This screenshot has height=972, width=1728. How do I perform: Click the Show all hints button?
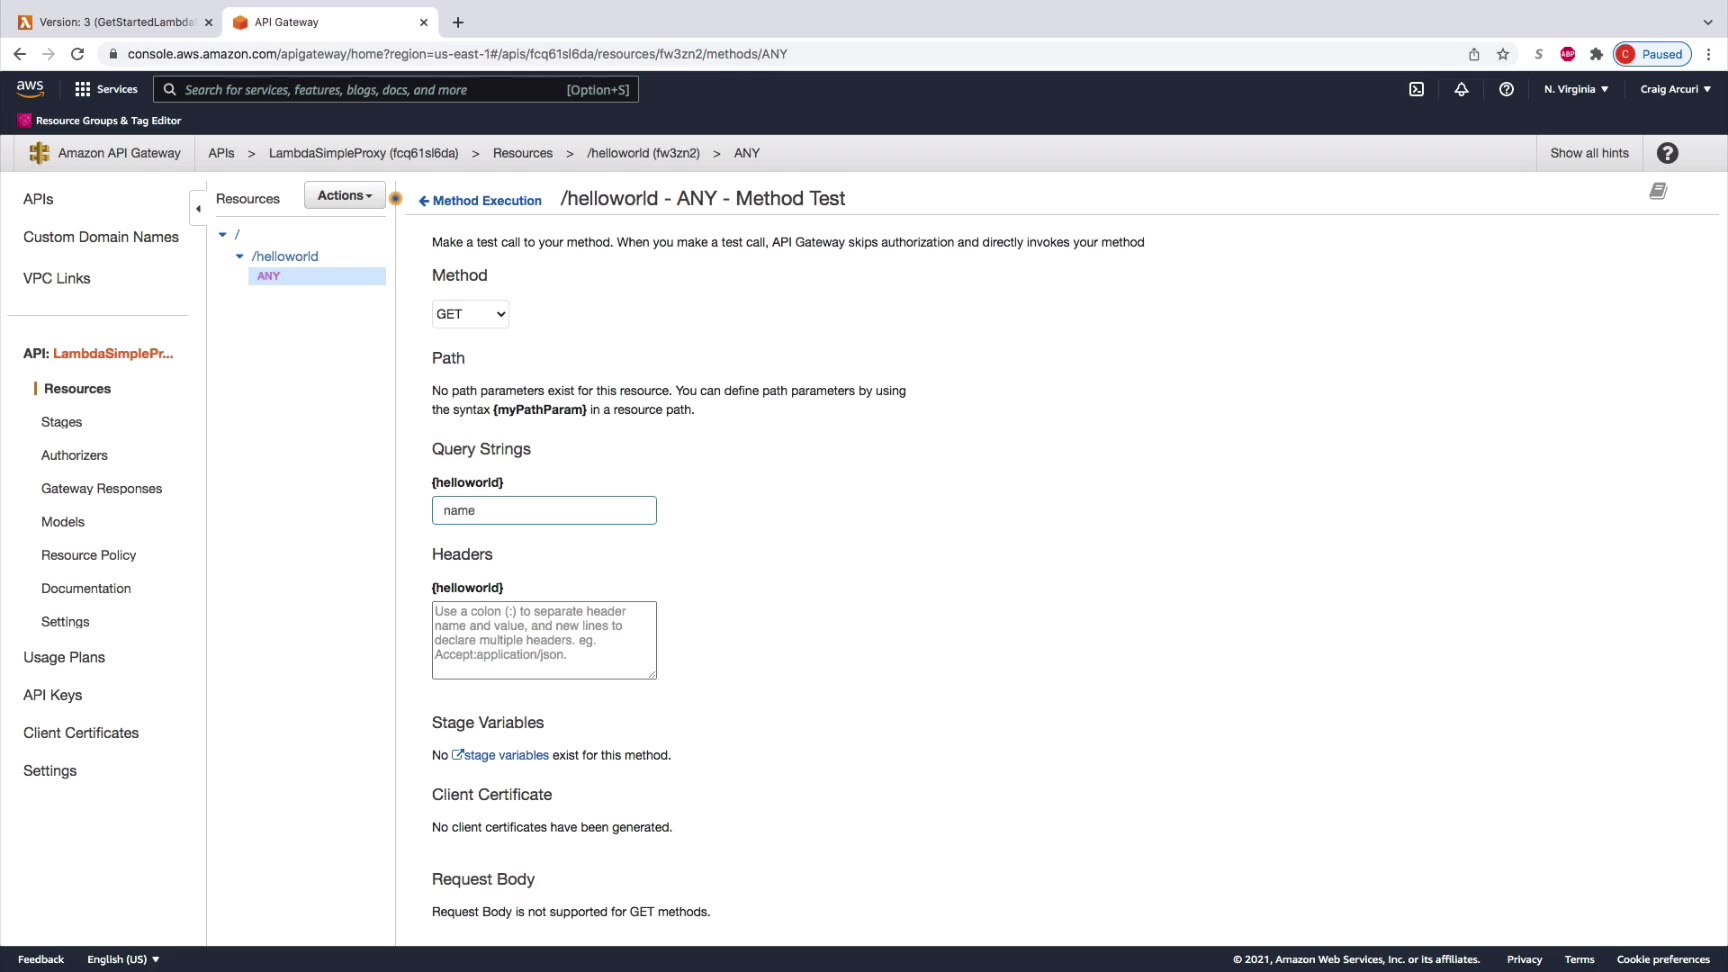1589,153
